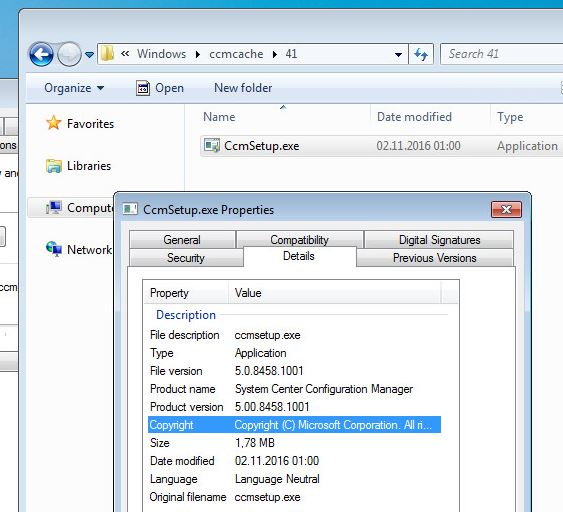Image resolution: width=563 pixels, height=512 pixels.
Task: Create a New folder from toolbar
Action: pyautogui.click(x=243, y=88)
